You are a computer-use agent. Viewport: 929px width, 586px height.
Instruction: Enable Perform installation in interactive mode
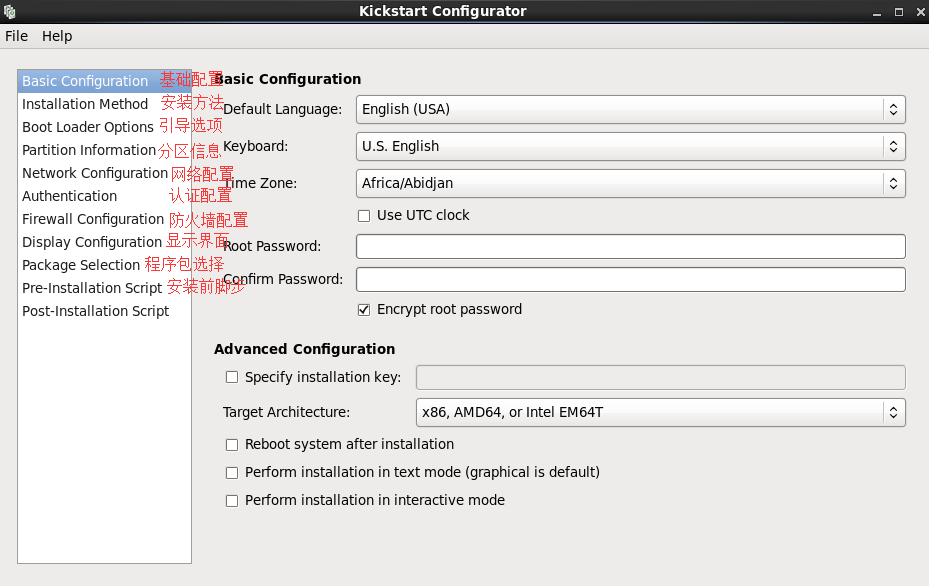[232, 501]
